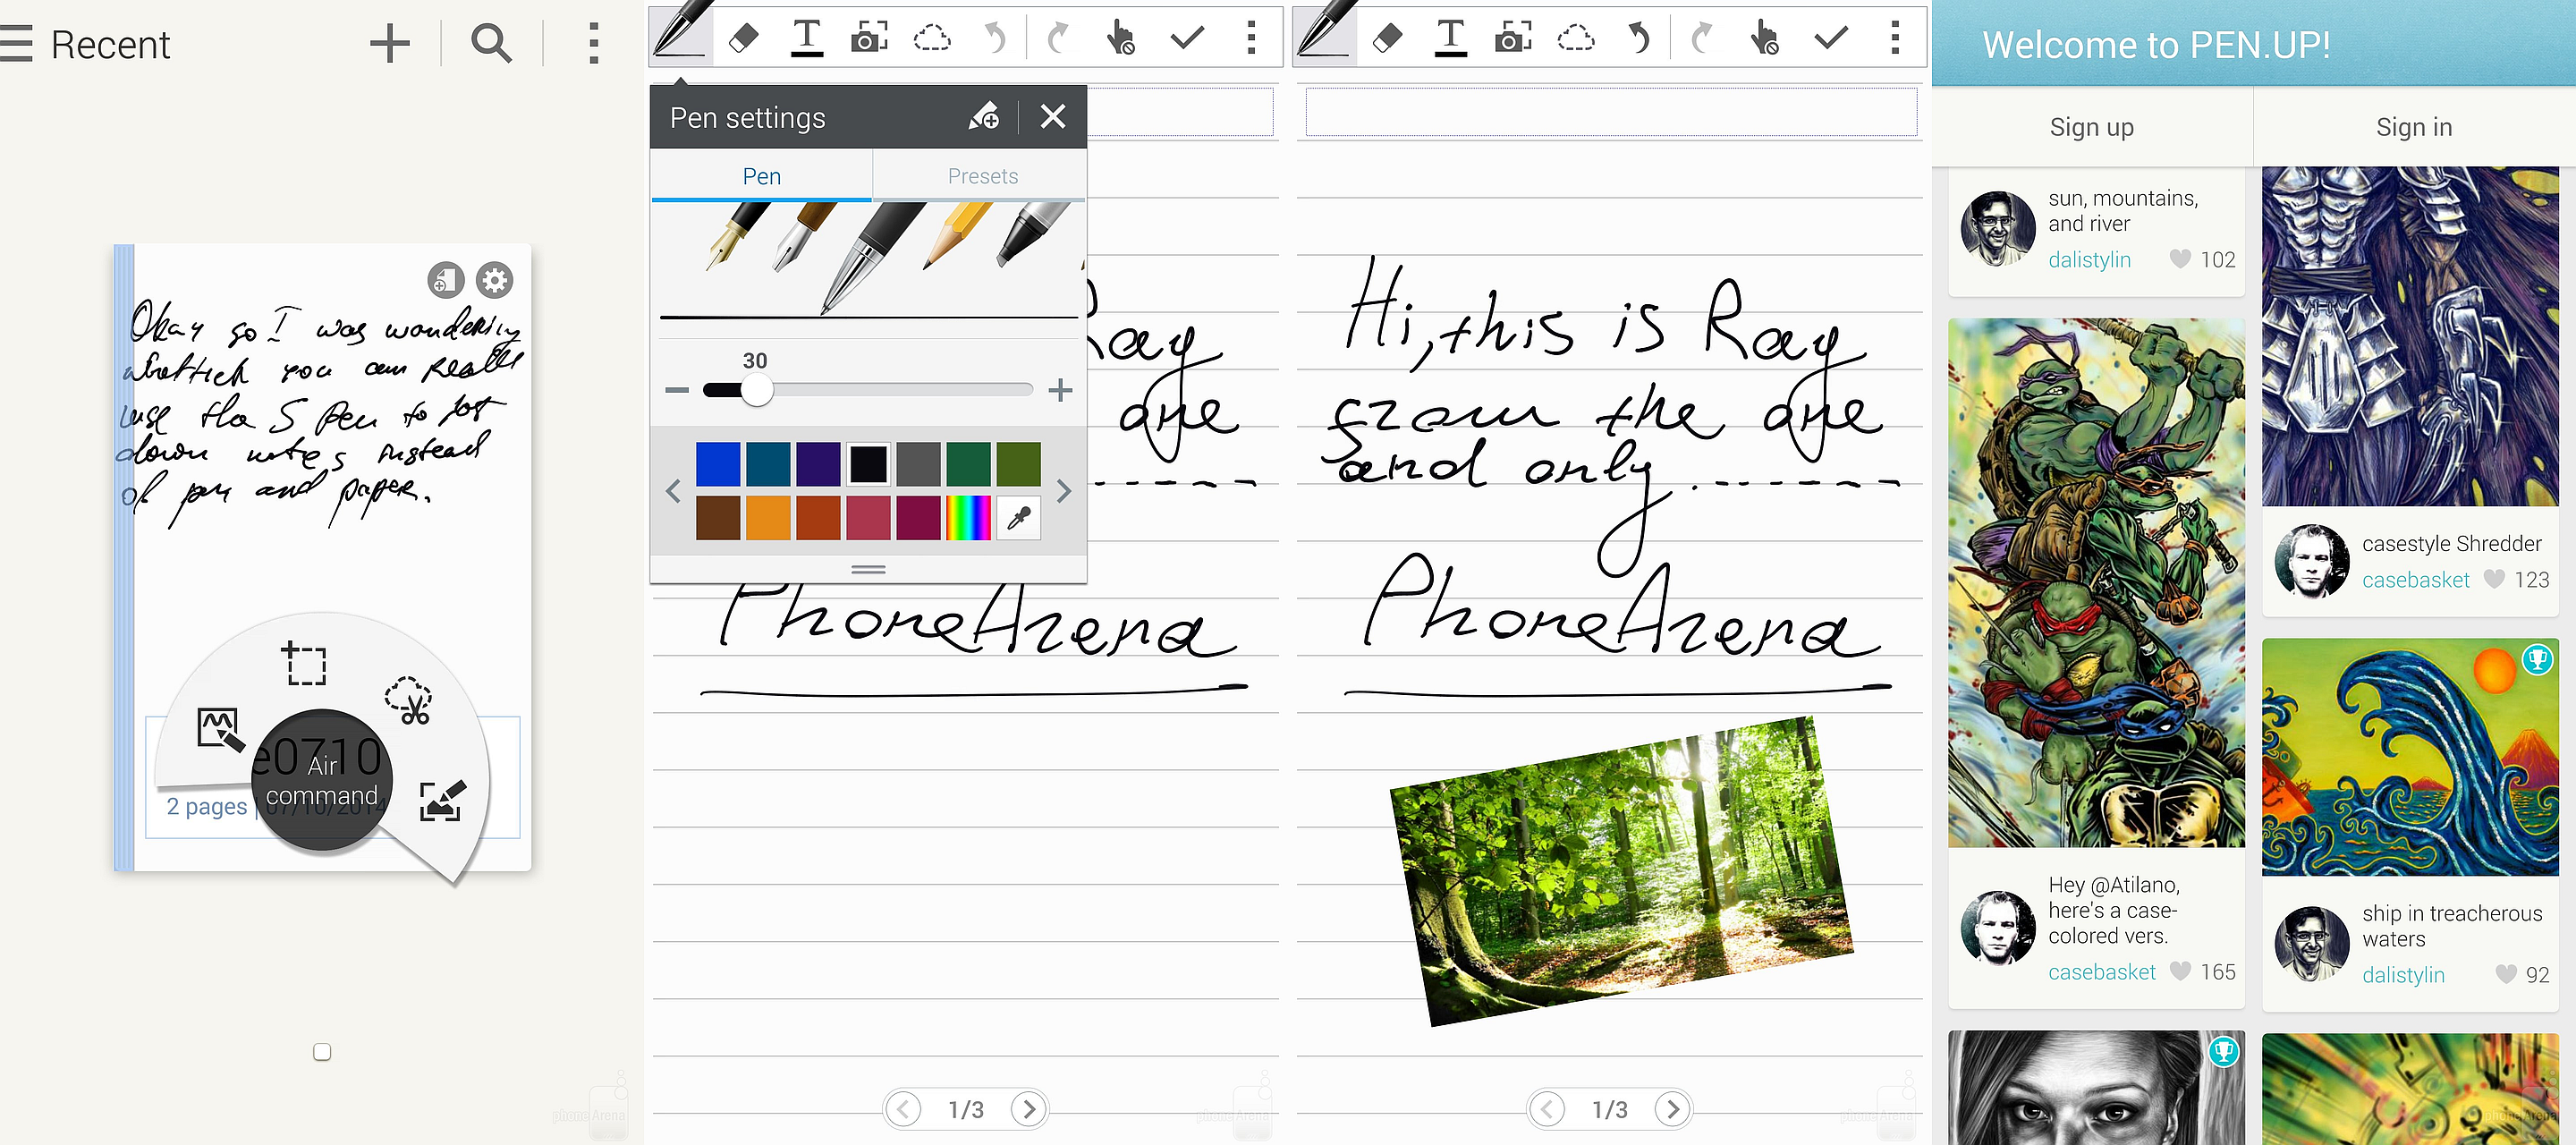Open casebasket link under casestyle Shredder
The image size is (2576, 1145).
[2415, 580]
